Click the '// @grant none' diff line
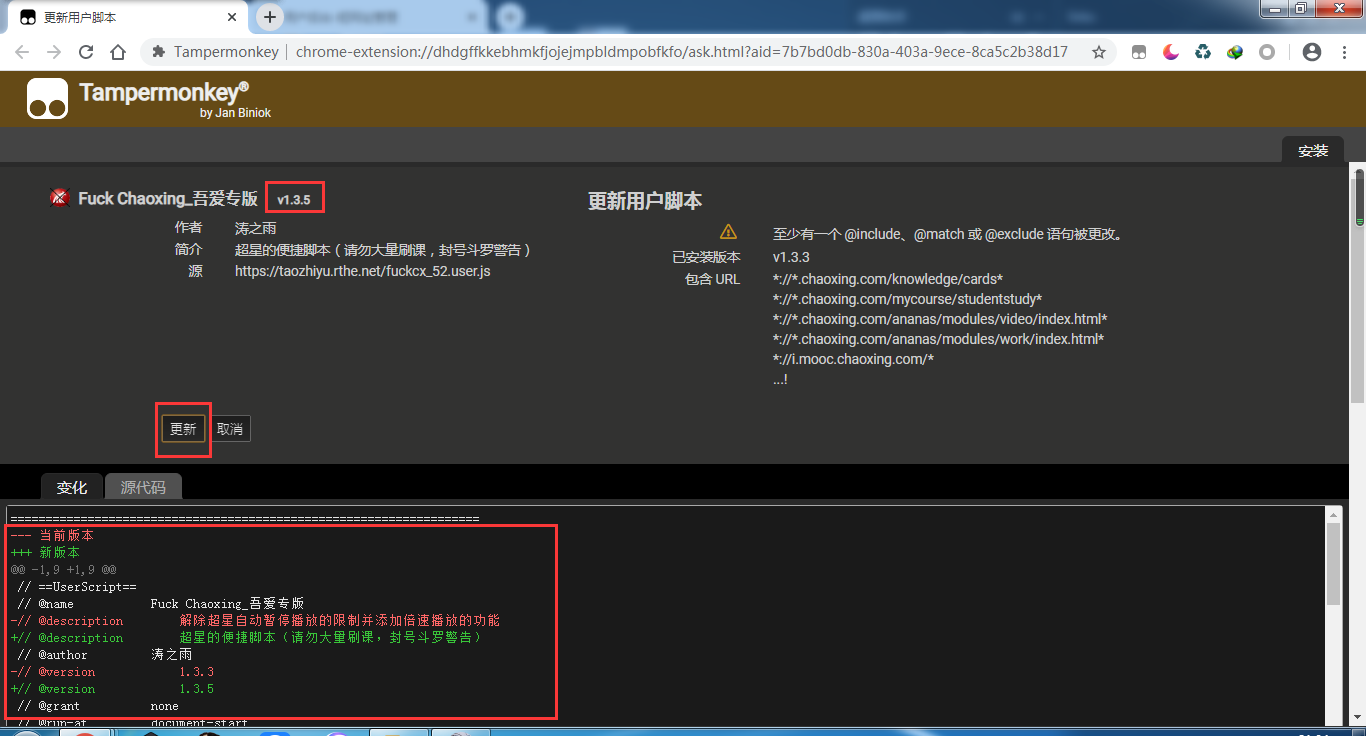 click(x=98, y=706)
